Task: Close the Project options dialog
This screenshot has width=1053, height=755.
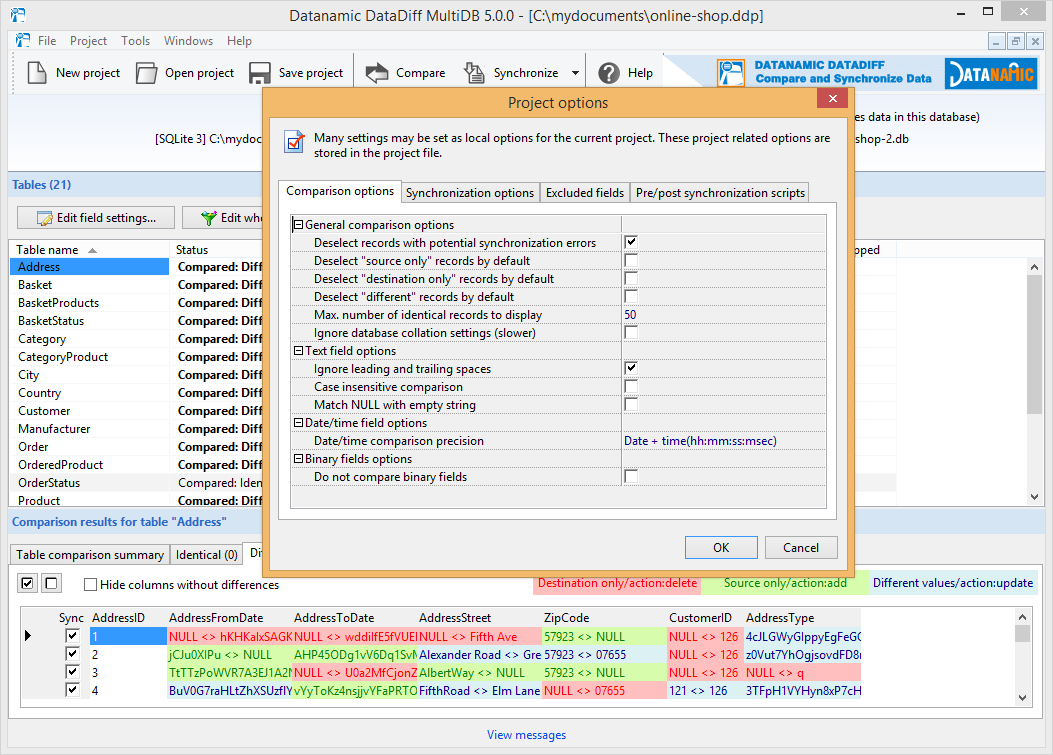Action: 833,99
